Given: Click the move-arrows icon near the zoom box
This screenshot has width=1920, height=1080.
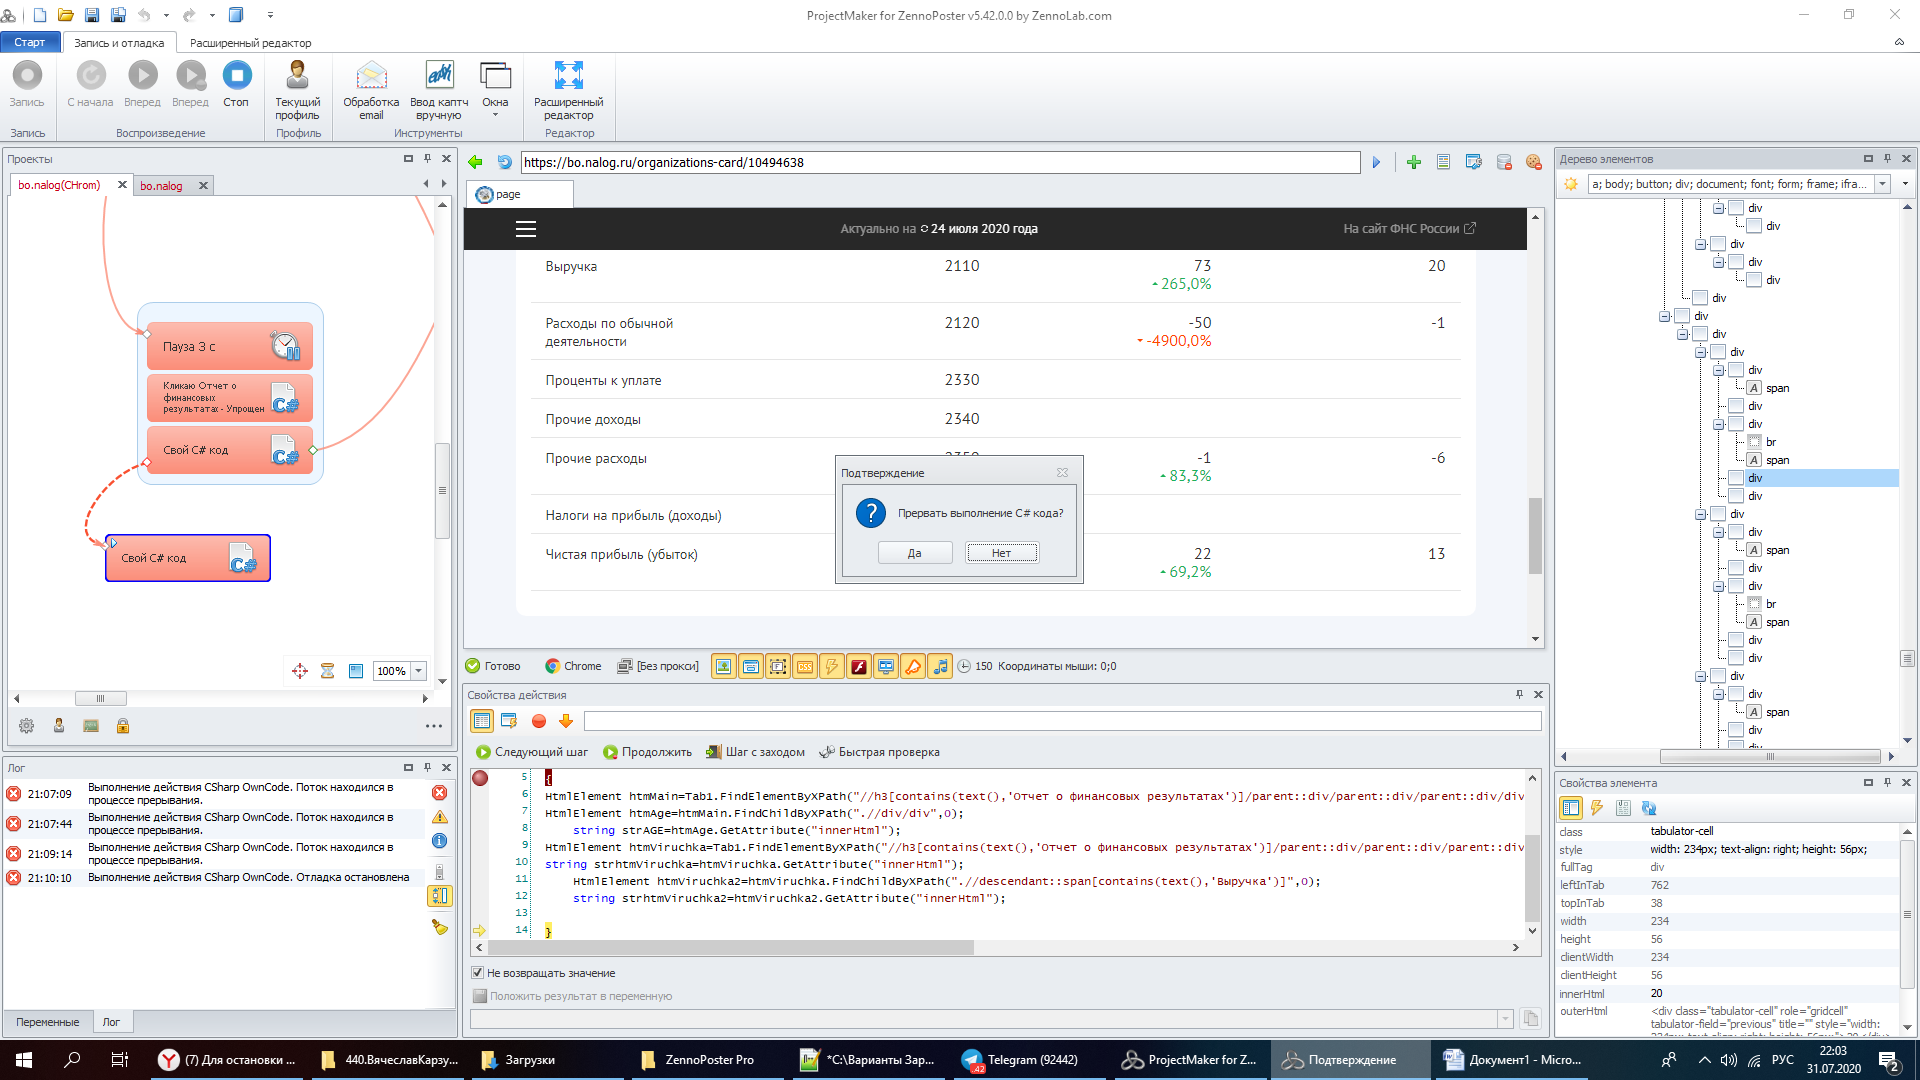Looking at the screenshot, I should click(x=300, y=671).
